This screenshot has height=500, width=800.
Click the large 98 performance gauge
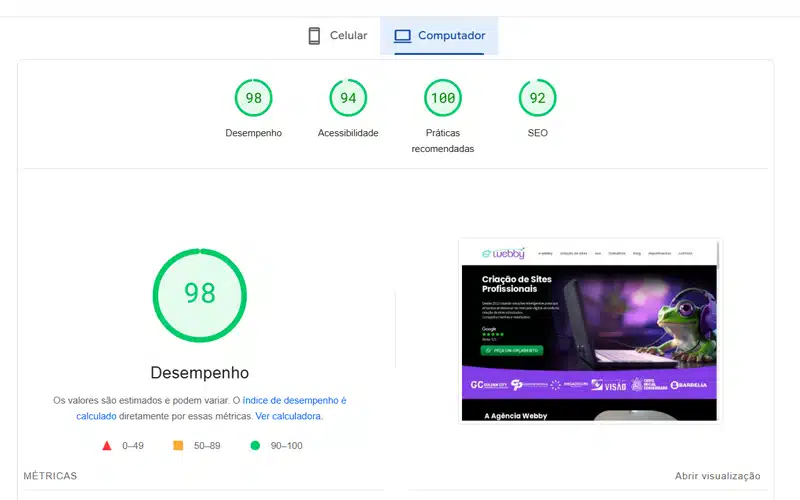pyautogui.click(x=199, y=295)
